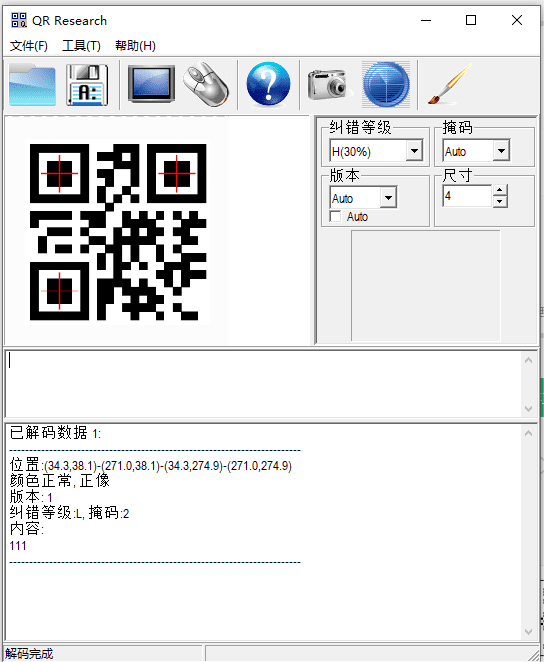
Task: Open the 帮助(H) menu
Action: coord(135,46)
